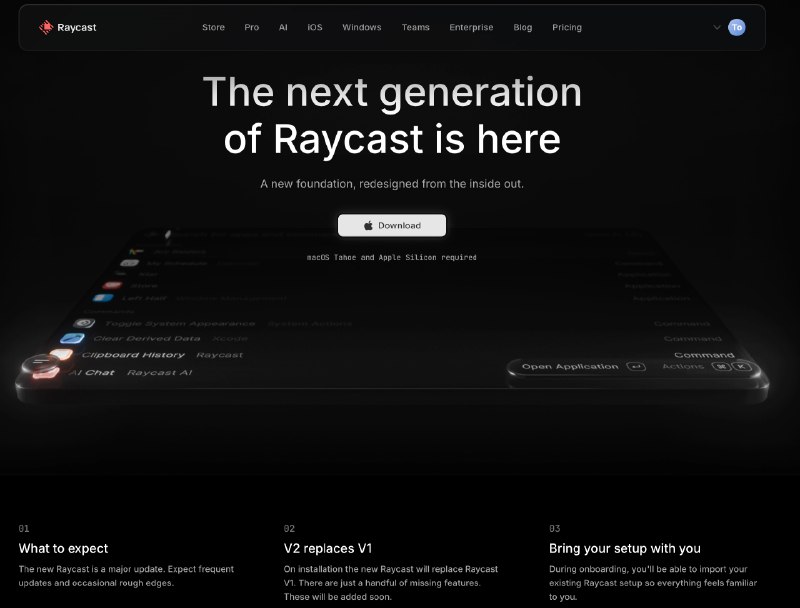Click 'macOS Tahoe and Apple Silicon required' note
The image size is (800, 608).
(391, 257)
